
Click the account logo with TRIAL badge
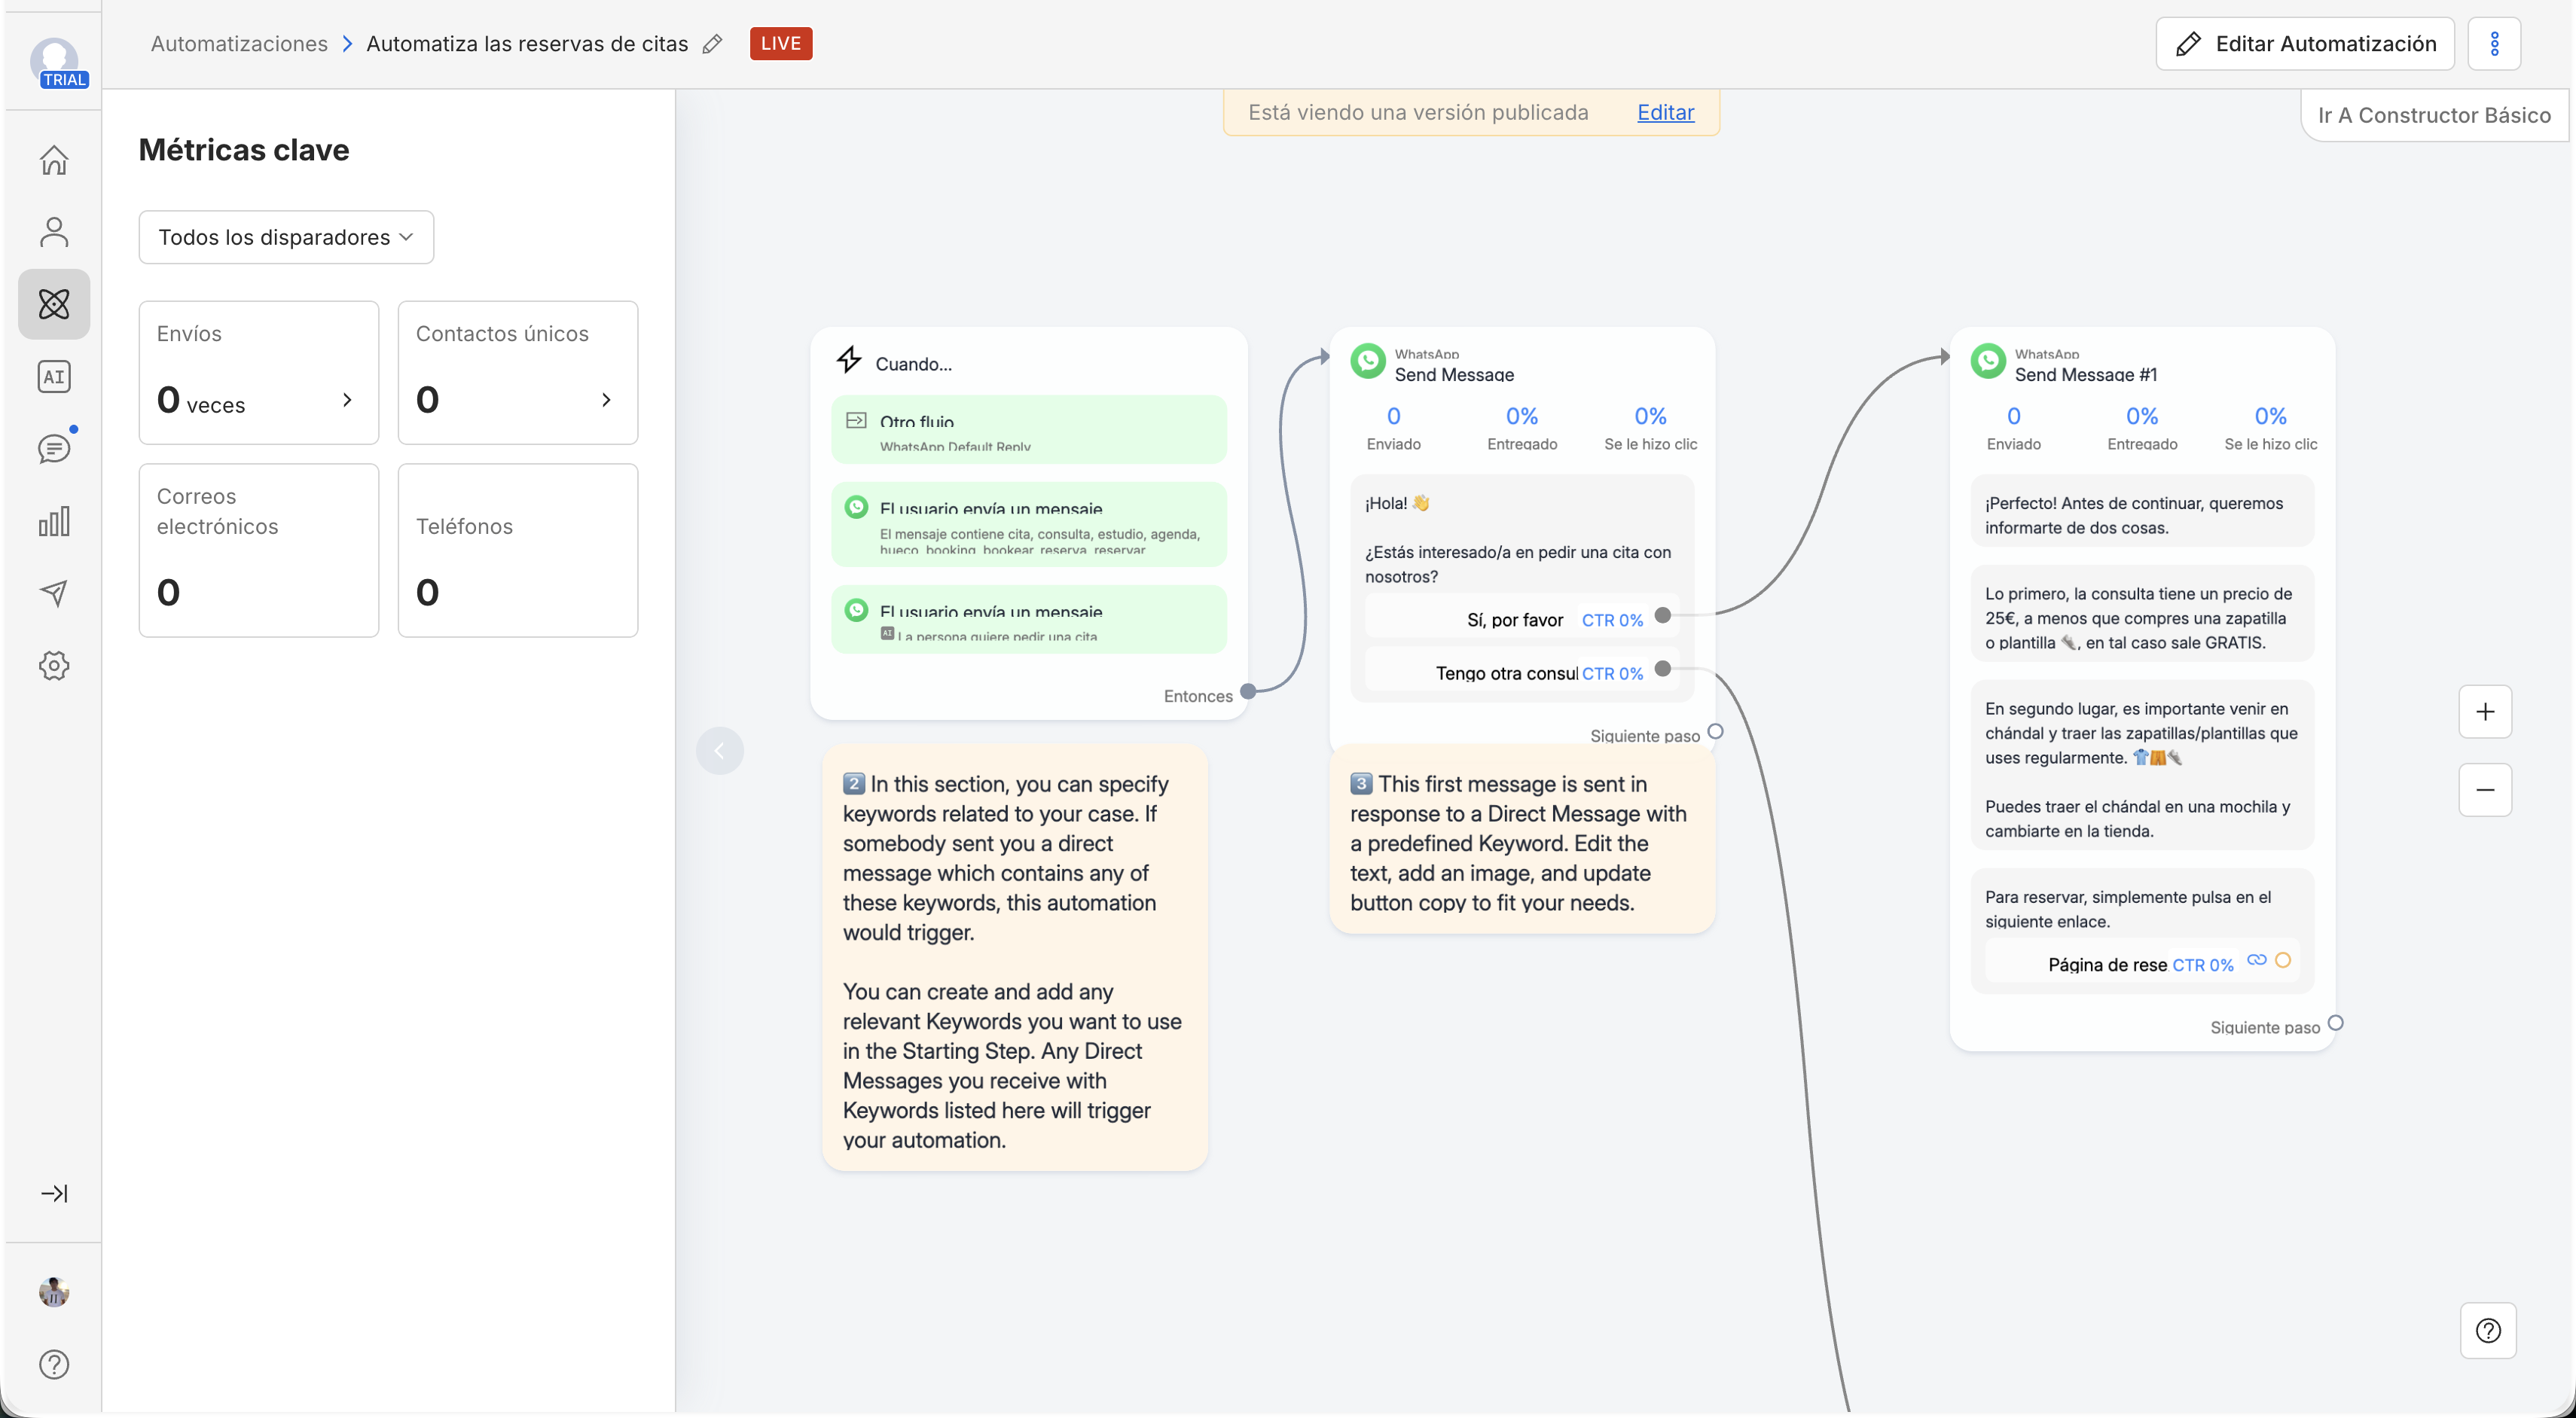tap(55, 62)
